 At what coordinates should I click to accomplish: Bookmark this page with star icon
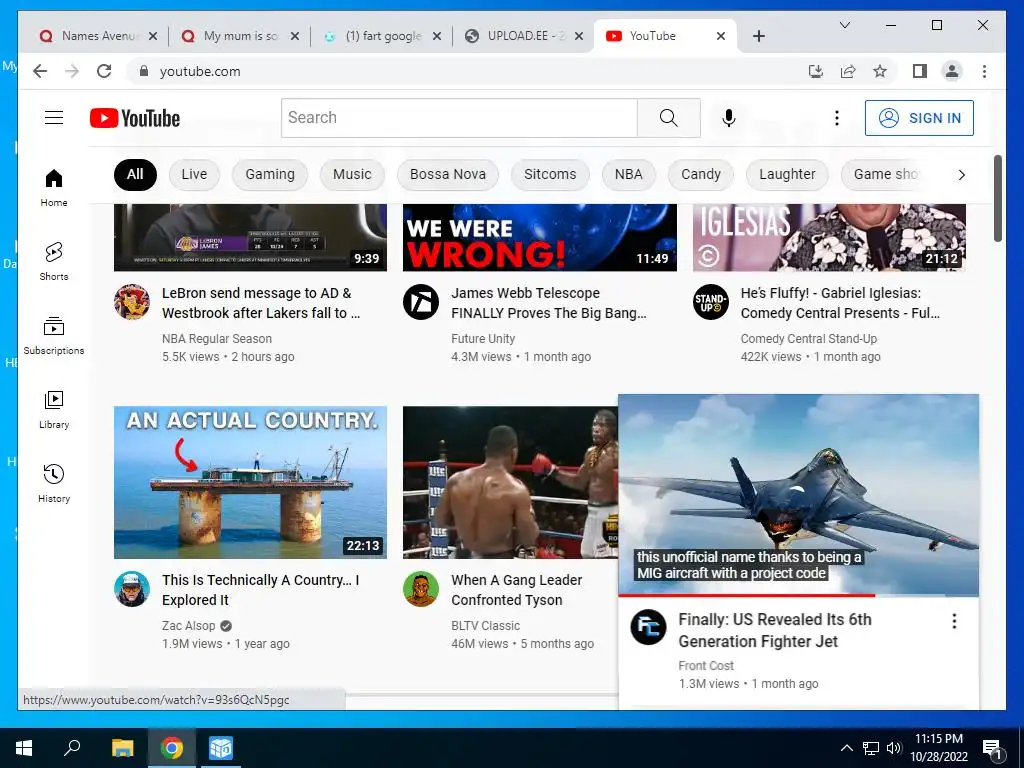click(x=880, y=71)
